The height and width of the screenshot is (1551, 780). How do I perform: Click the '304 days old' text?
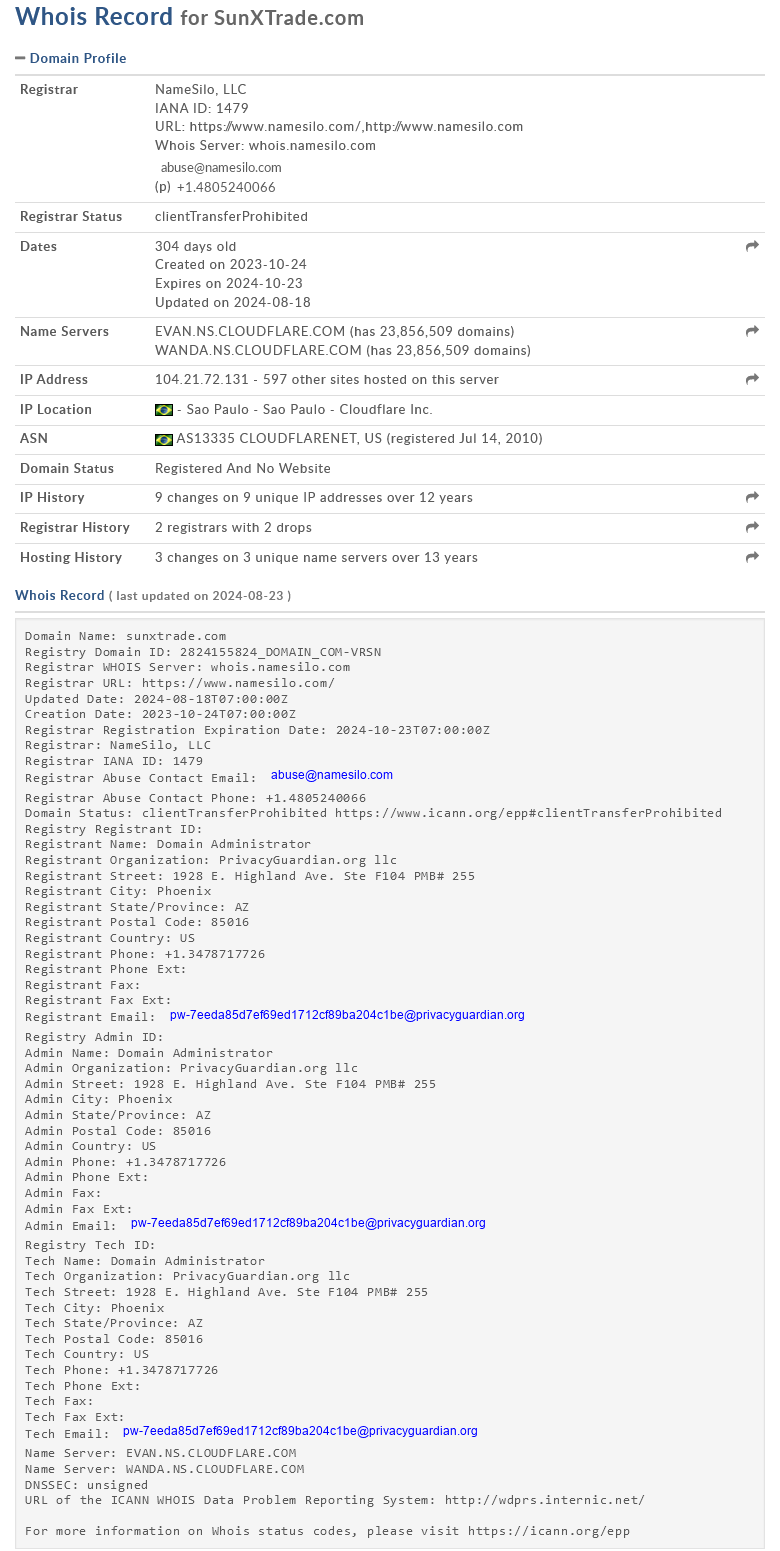[196, 246]
